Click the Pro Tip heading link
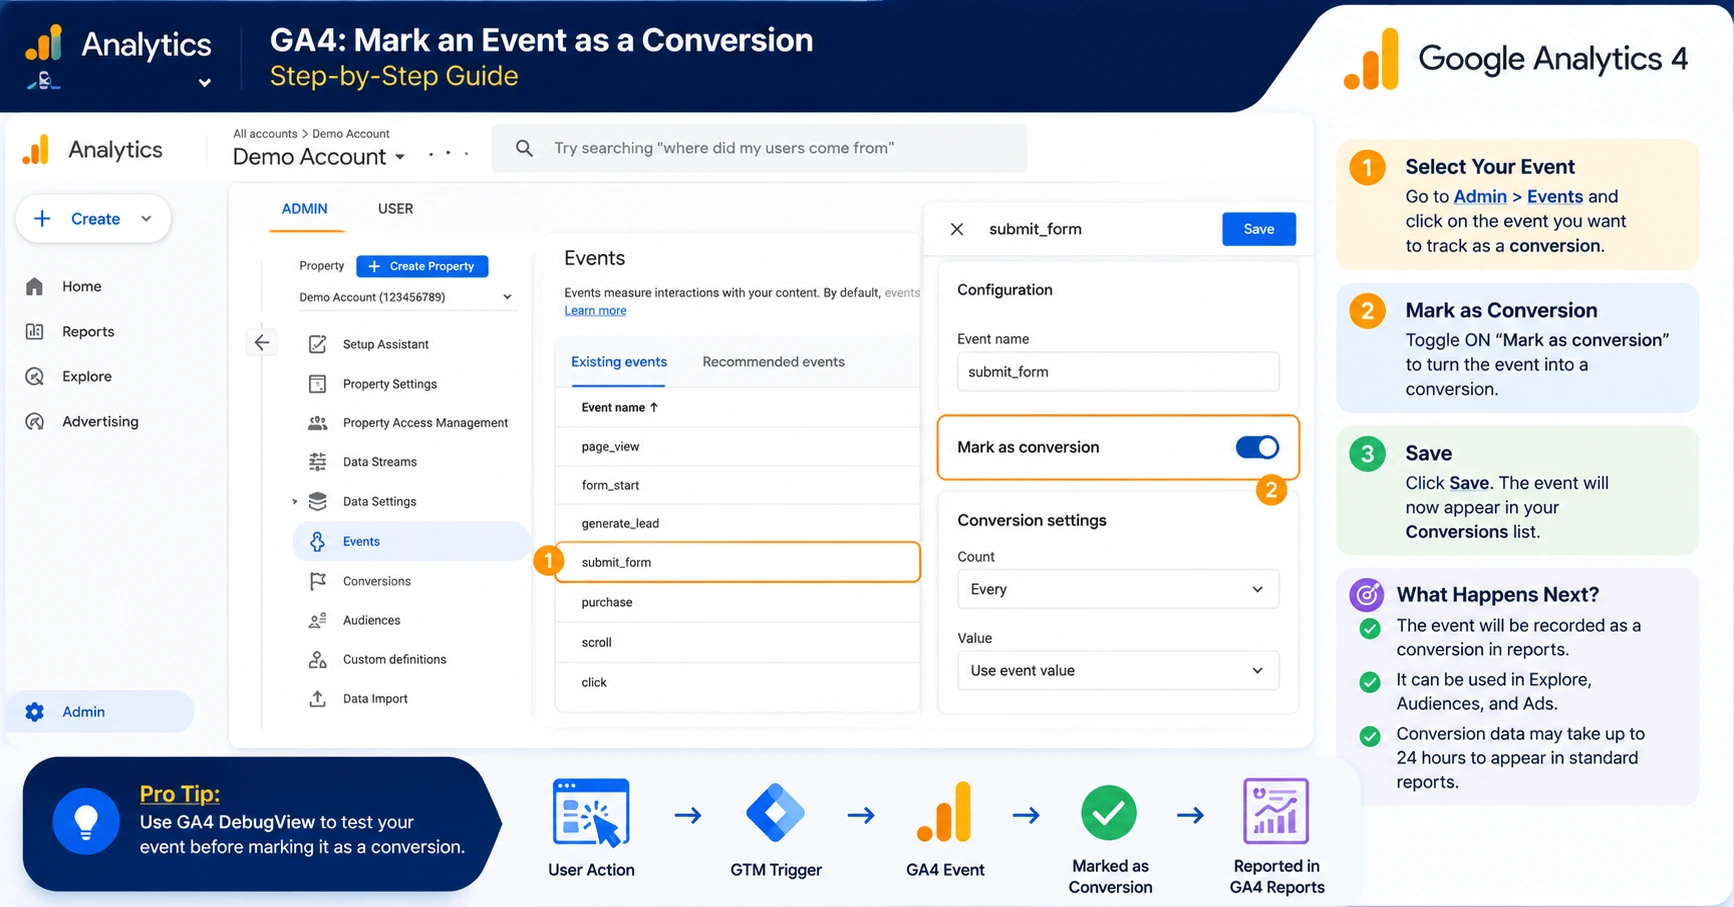This screenshot has height=907, width=1734. (x=180, y=794)
